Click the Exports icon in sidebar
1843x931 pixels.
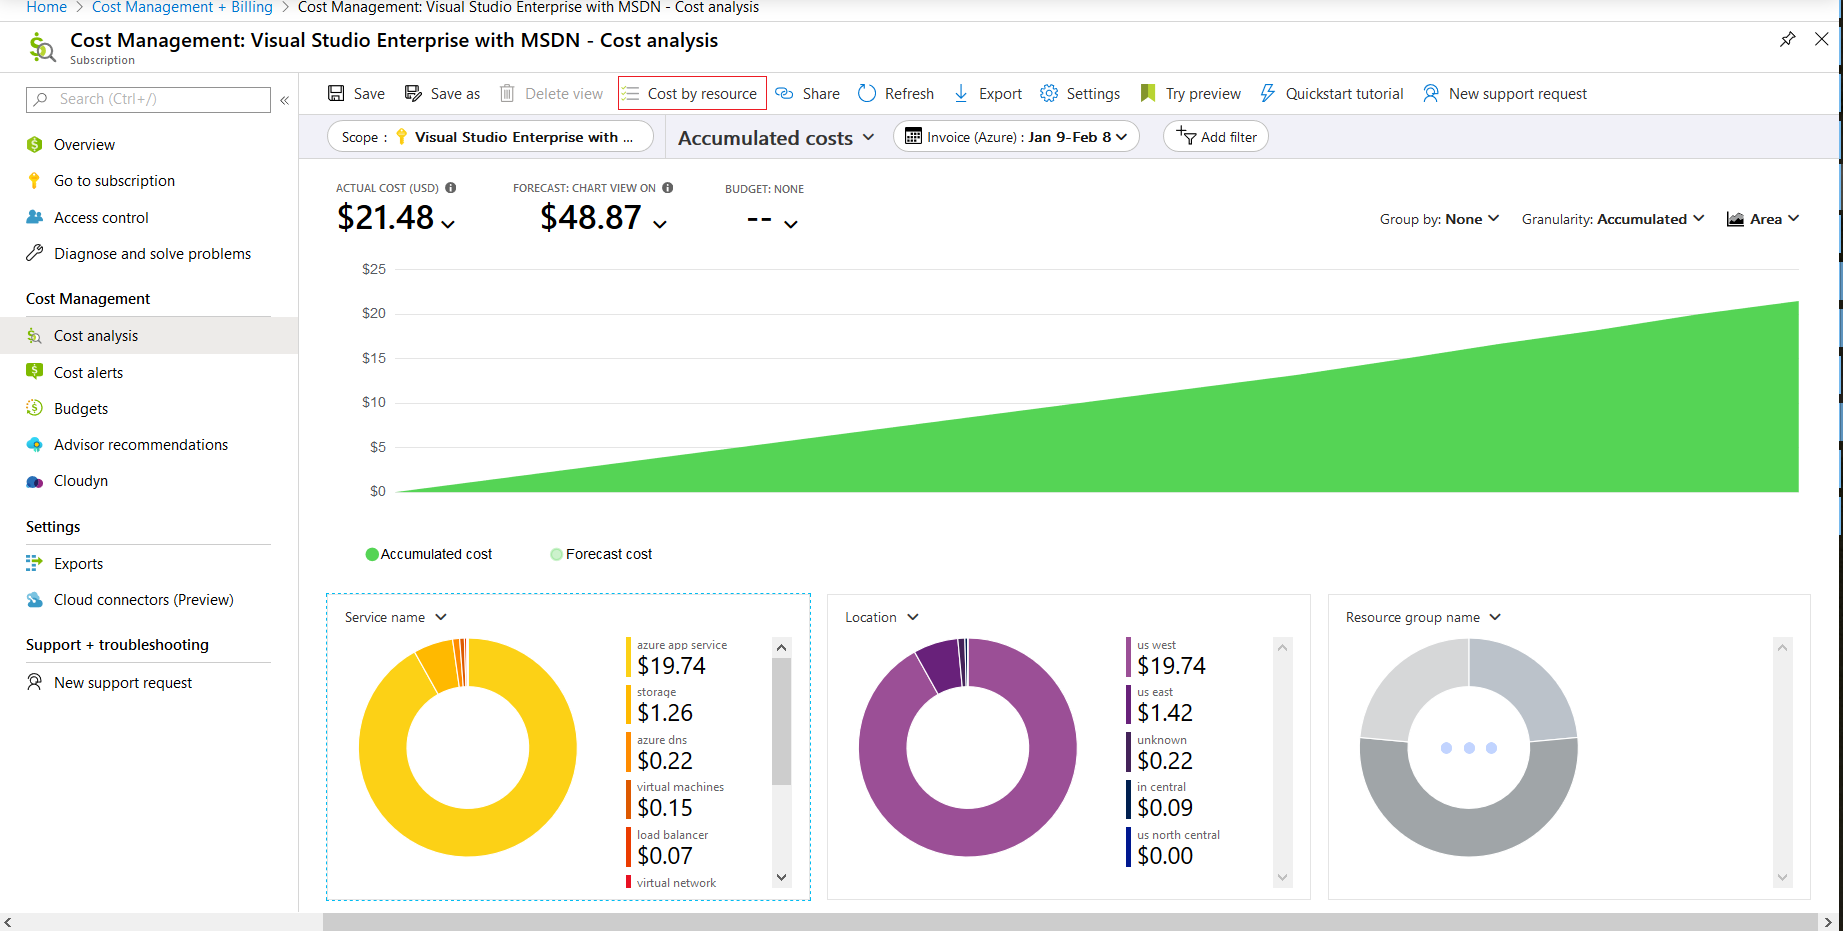pos(35,563)
